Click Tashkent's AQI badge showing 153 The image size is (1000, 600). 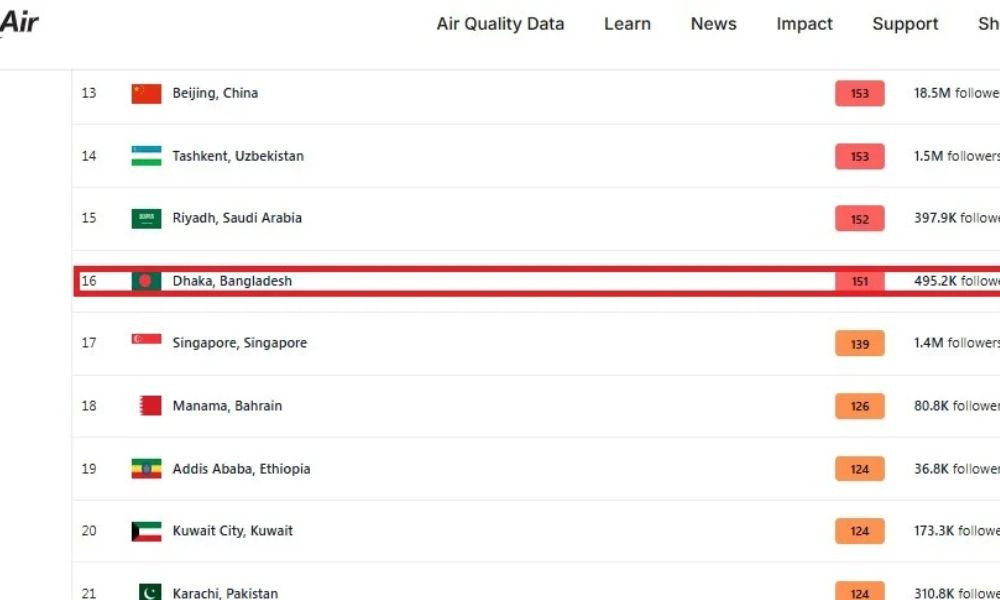point(860,156)
